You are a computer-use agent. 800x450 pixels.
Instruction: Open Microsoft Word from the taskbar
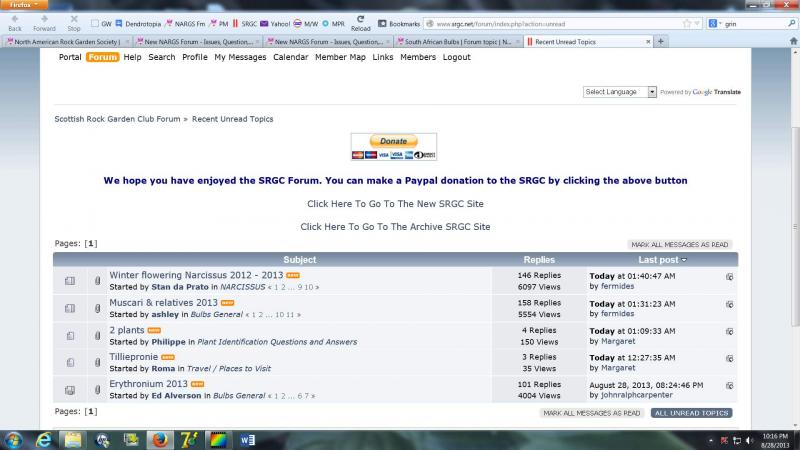click(x=247, y=438)
